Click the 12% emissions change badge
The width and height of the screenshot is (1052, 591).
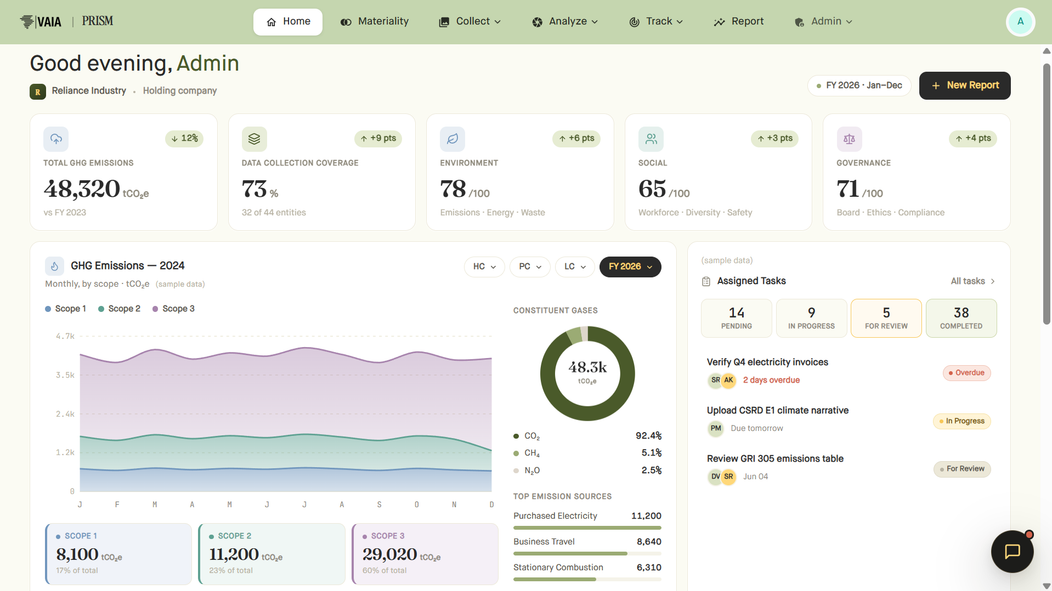click(x=185, y=139)
